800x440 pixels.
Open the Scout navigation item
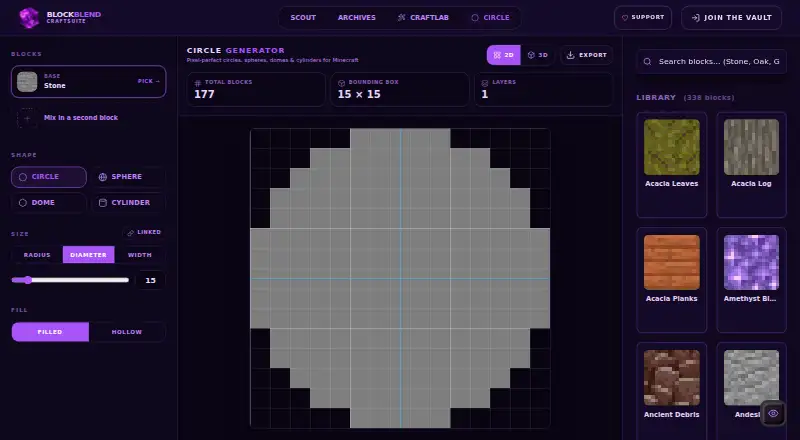point(303,17)
